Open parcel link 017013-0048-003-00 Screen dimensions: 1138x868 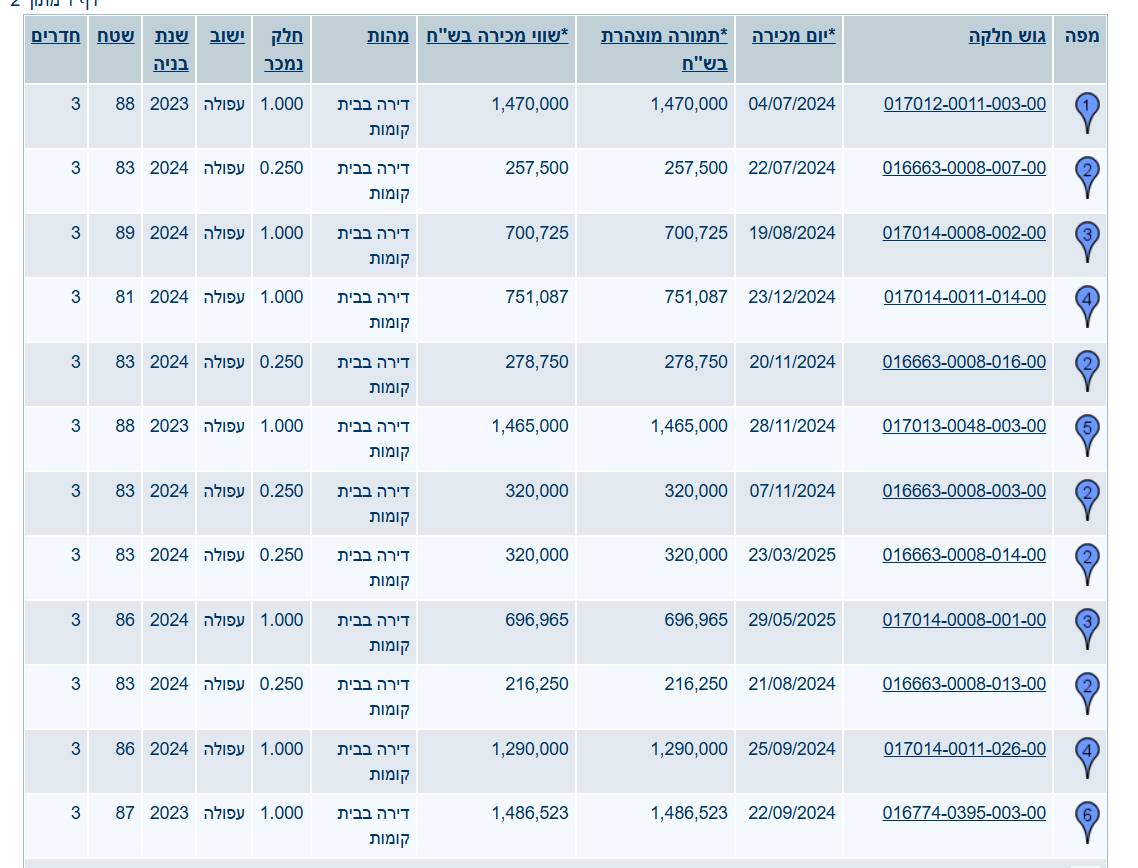[x=965, y=426]
